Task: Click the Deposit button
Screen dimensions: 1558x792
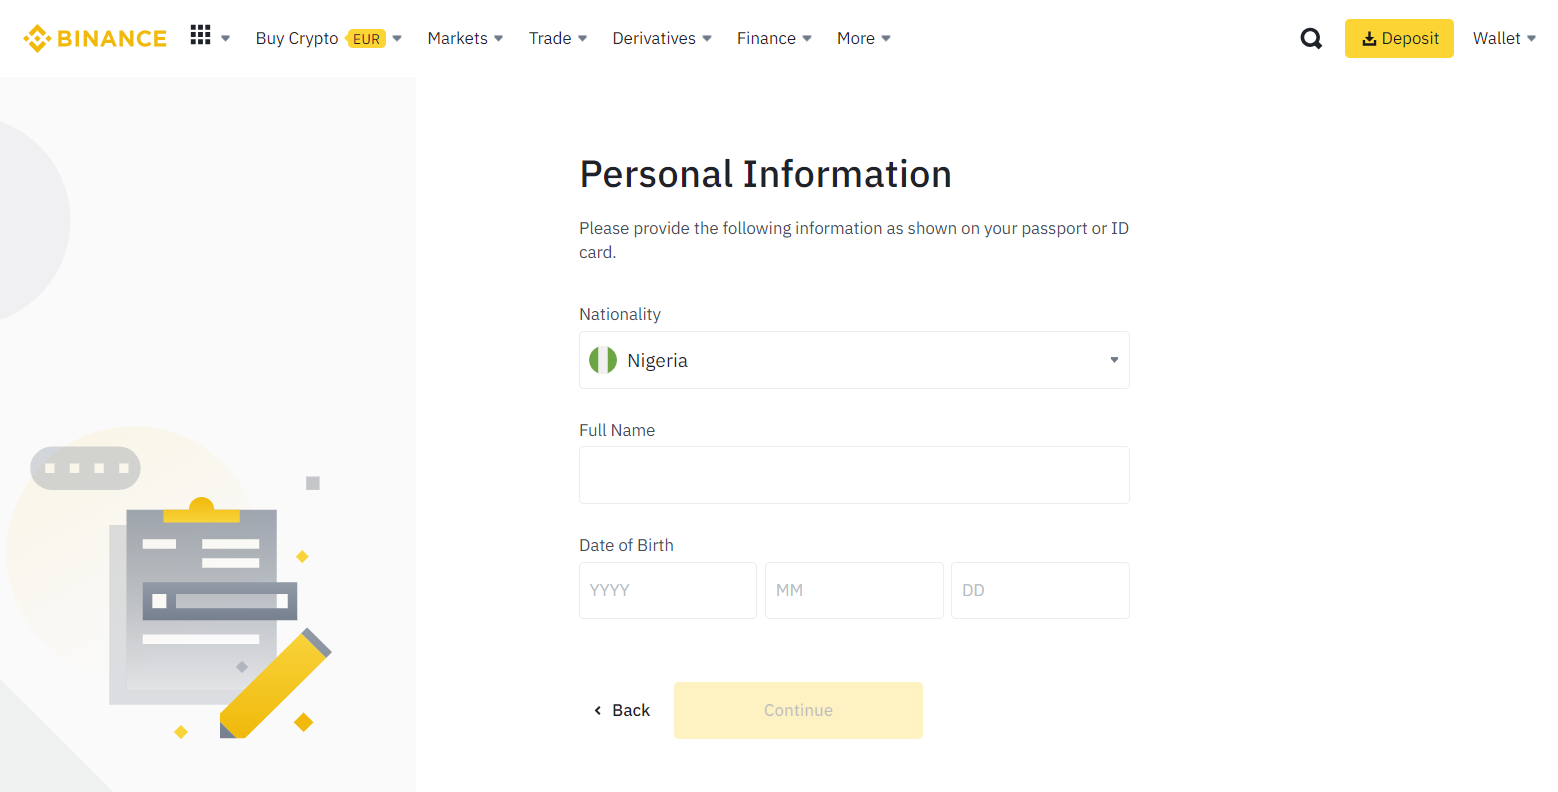Action: [x=1399, y=38]
